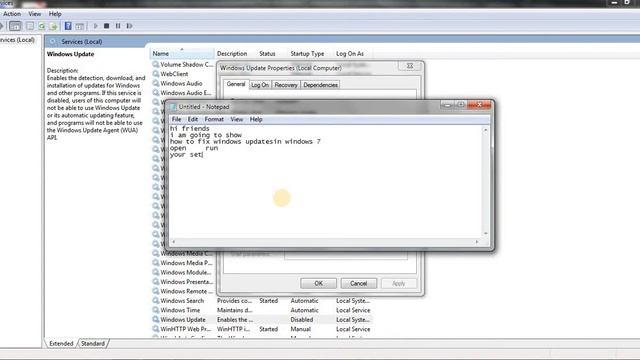Open Notepad's Help menu

(256, 119)
